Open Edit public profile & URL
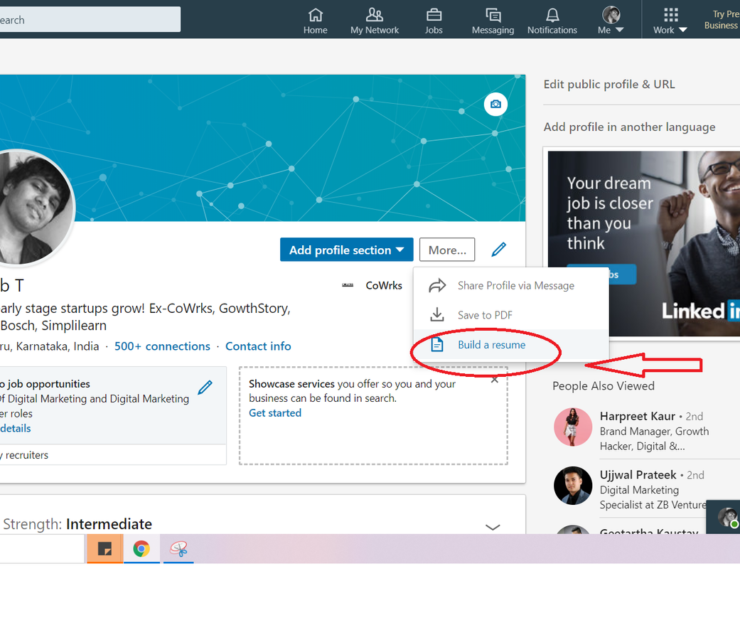This screenshot has height=640, width=740. (609, 84)
